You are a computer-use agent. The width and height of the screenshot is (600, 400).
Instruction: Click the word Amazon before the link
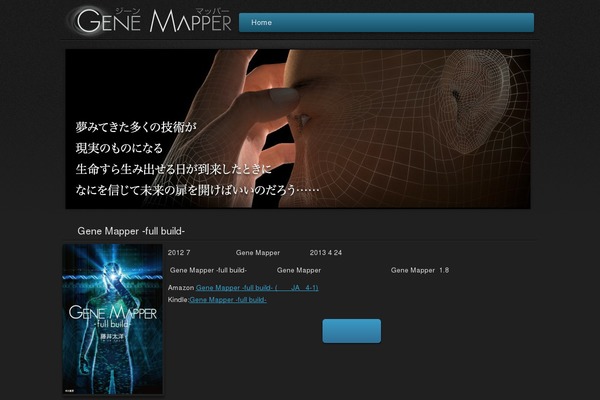point(181,287)
